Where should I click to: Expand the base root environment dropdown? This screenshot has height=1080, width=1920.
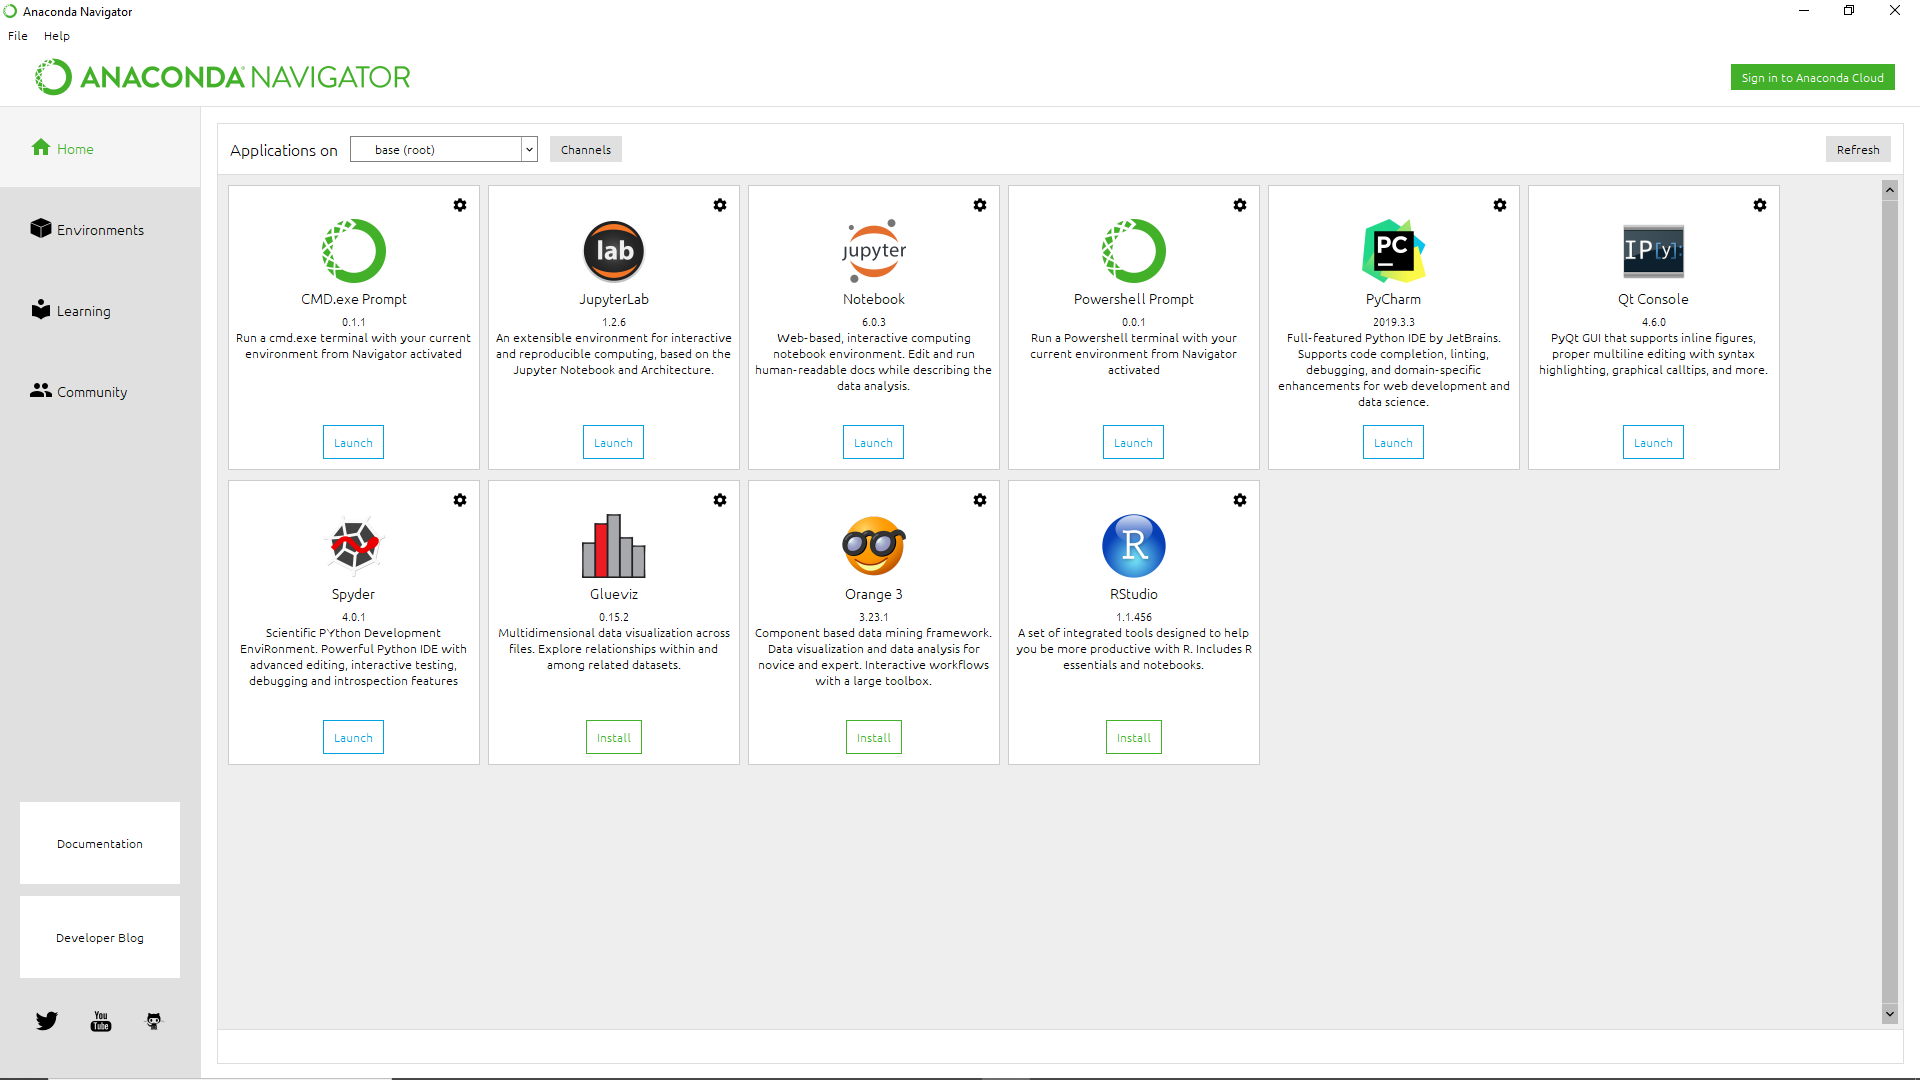click(x=526, y=149)
